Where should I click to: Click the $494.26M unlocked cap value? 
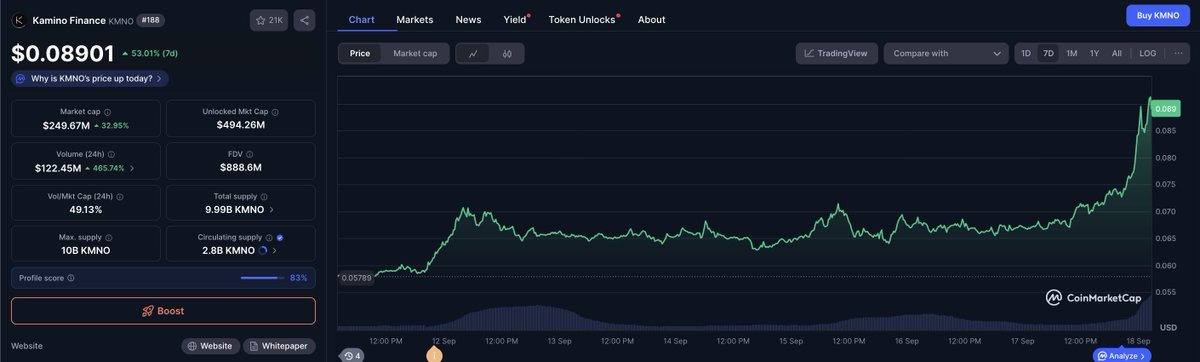point(240,125)
